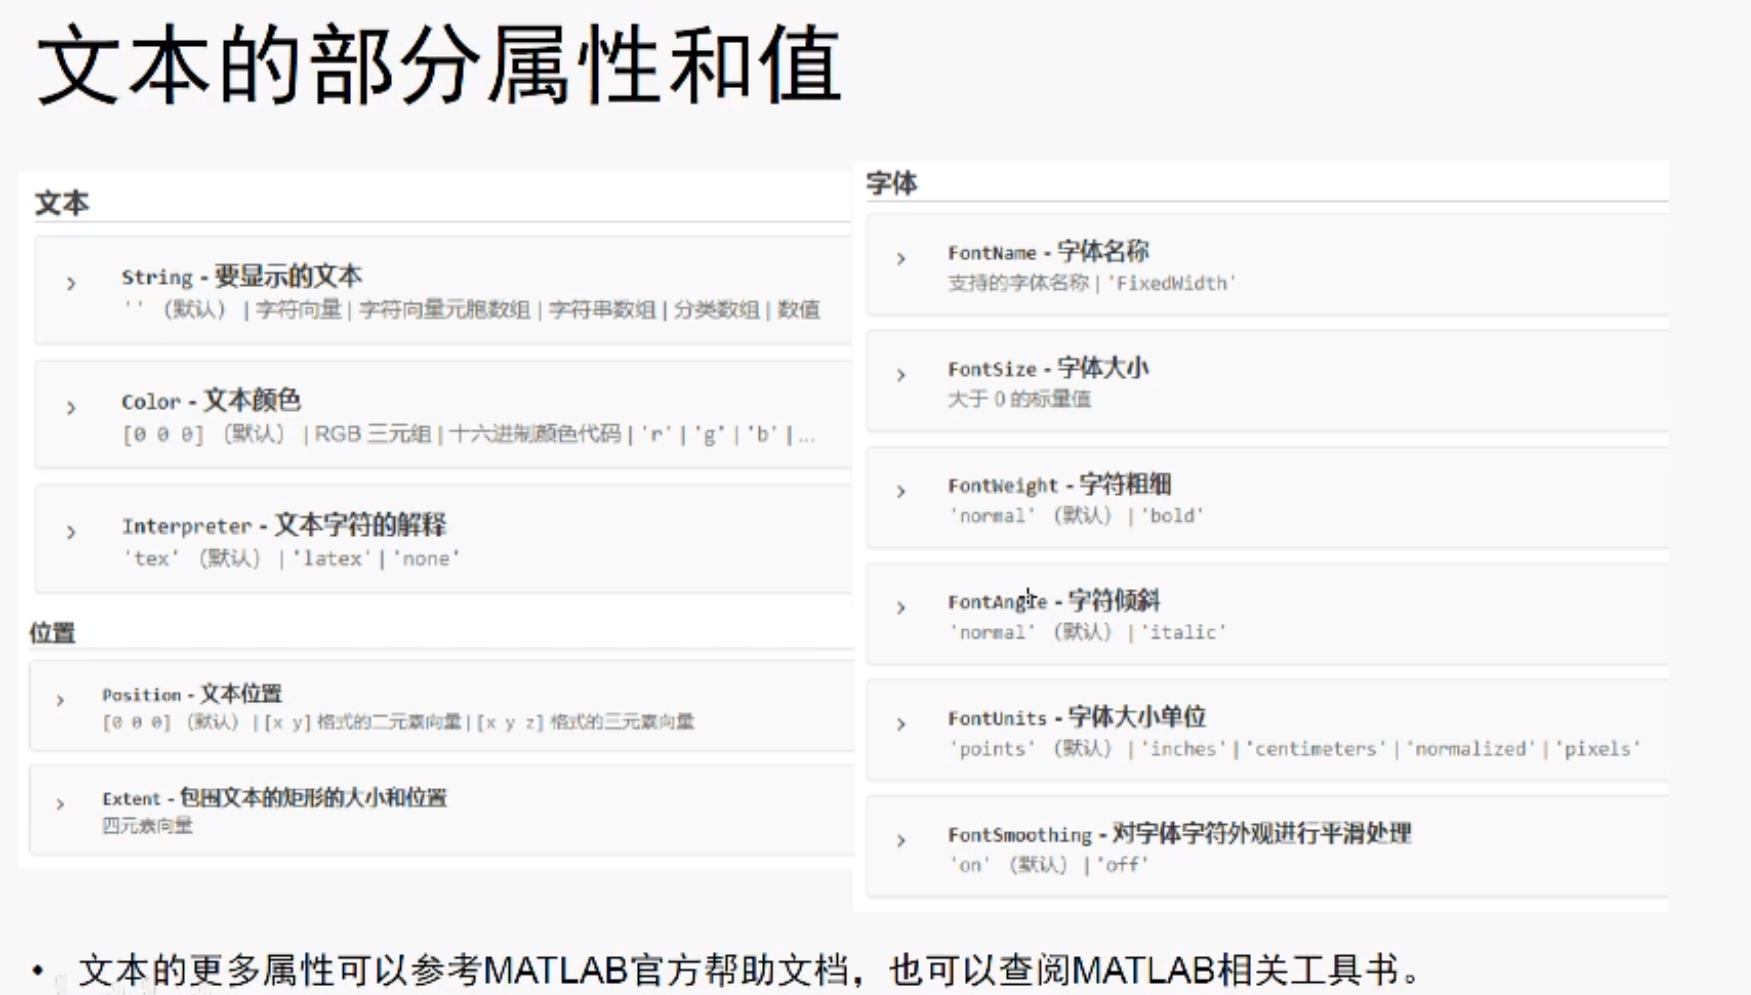1751x995 pixels.
Task: Expand the FontName property chevron arrow
Action: (x=901, y=259)
